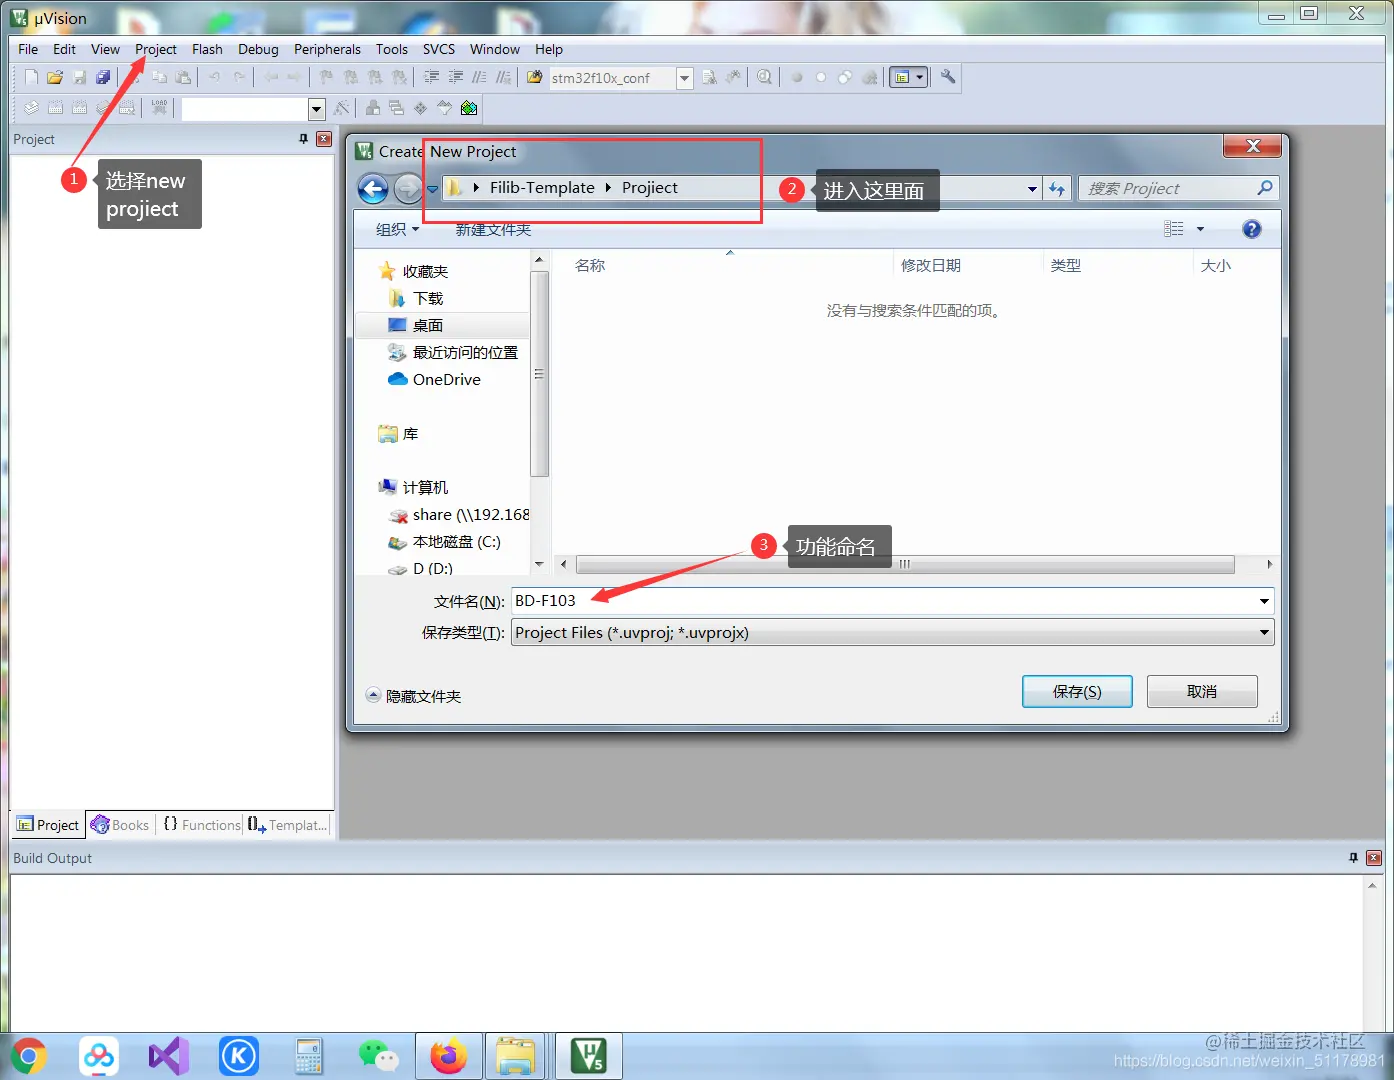Image resolution: width=1394 pixels, height=1080 pixels.
Task: Open the 组织 dropdown menu
Action: point(397,229)
